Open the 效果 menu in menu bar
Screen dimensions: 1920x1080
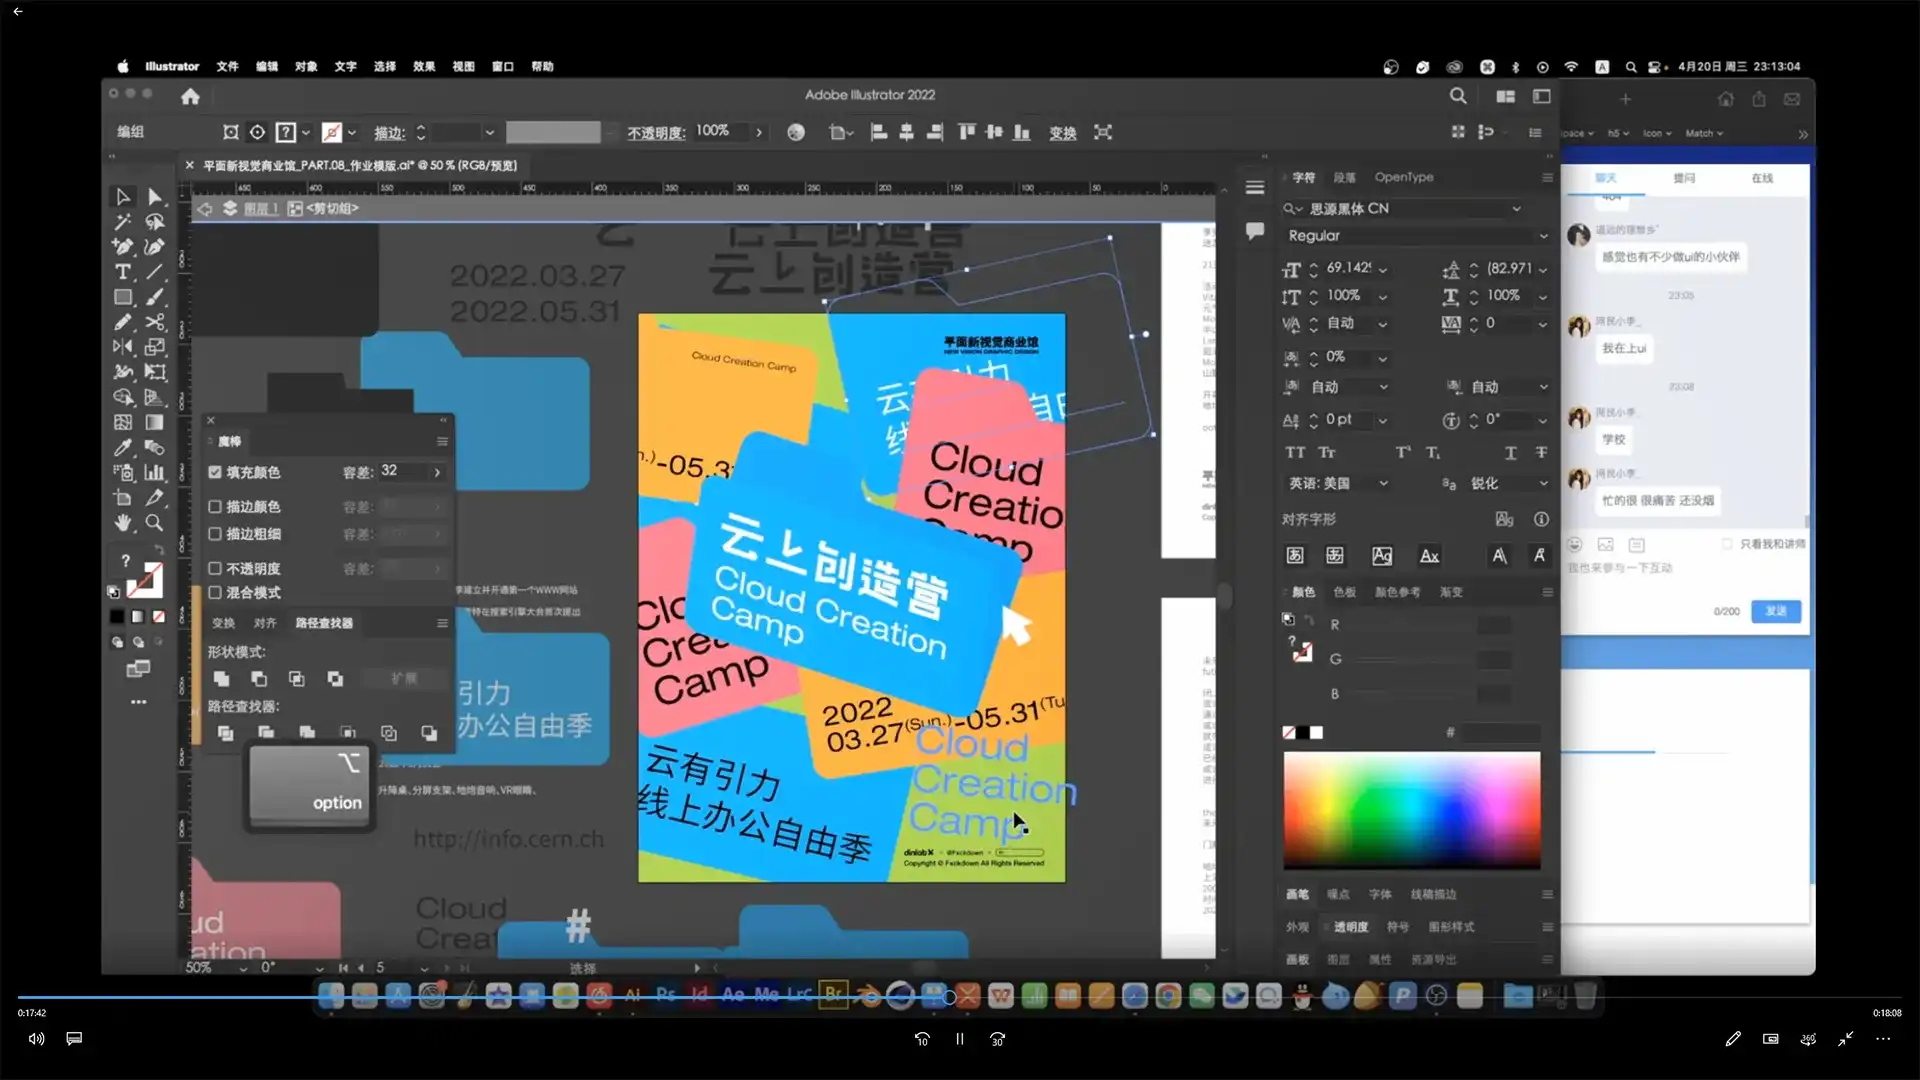(424, 67)
